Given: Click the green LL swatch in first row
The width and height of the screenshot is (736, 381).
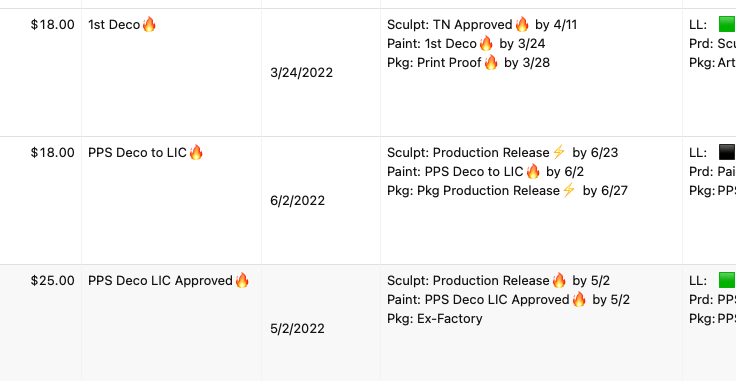Looking at the screenshot, I should (727, 24).
